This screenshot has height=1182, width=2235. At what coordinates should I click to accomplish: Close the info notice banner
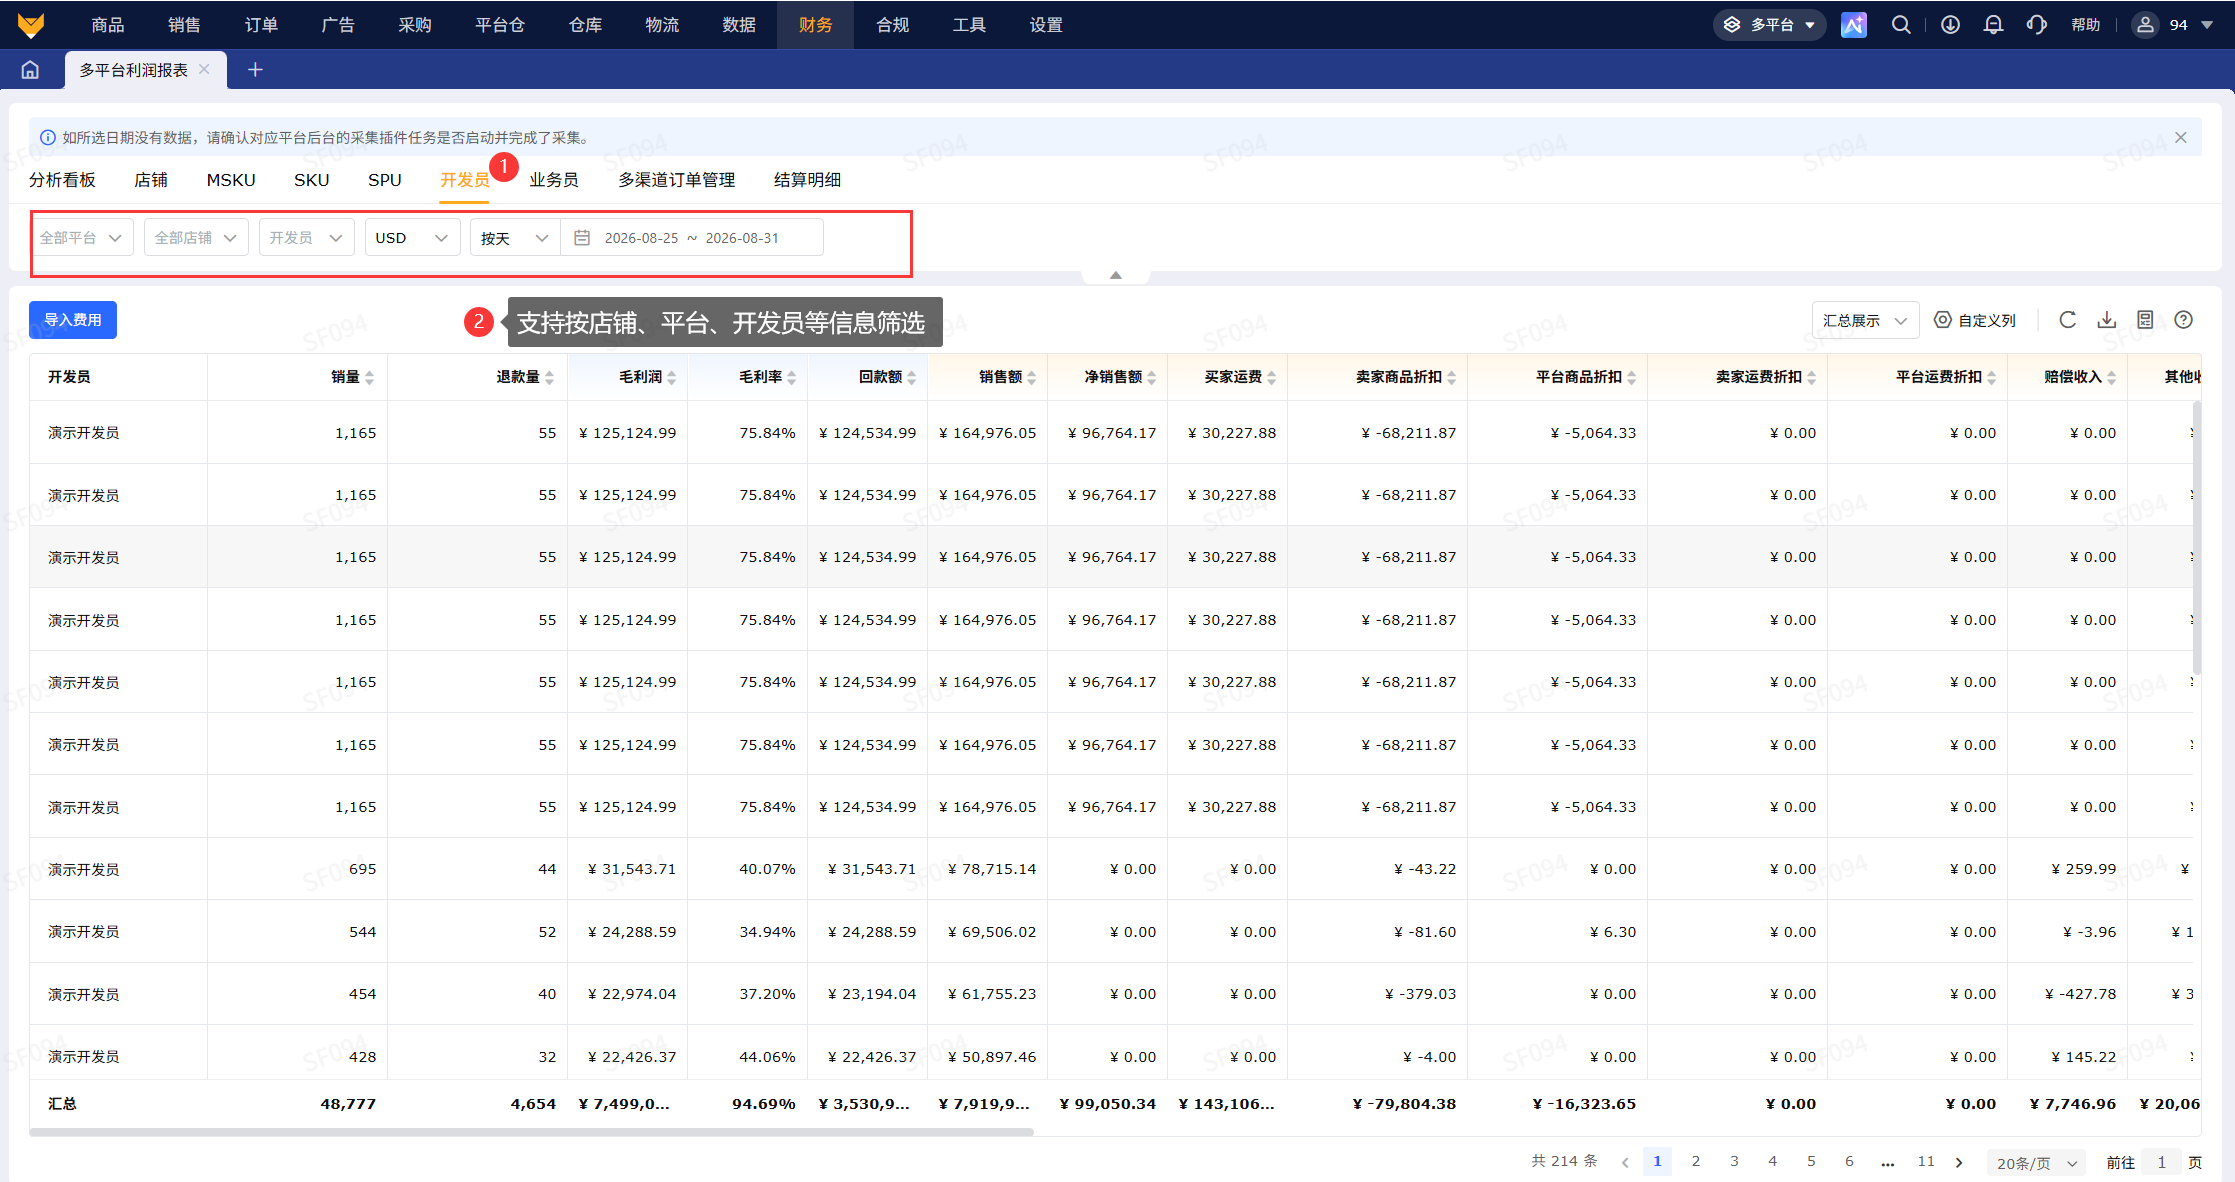2181,138
